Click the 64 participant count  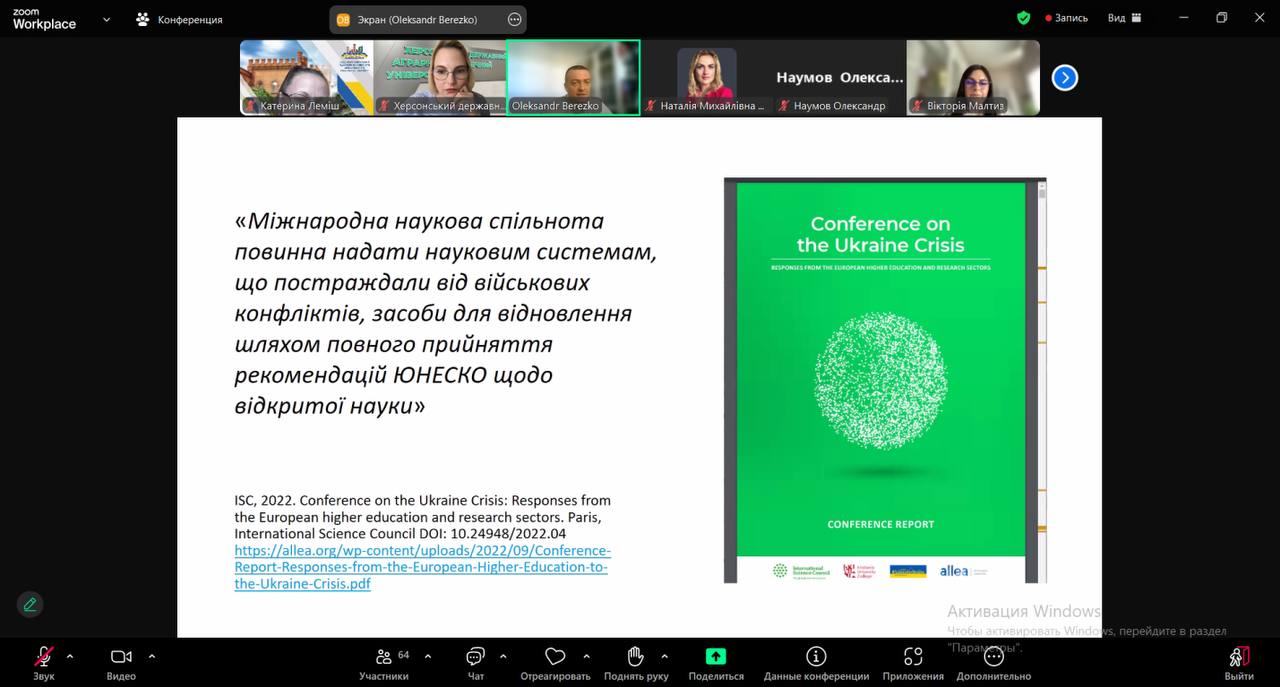pyautogui.click(x=404, y=655)
